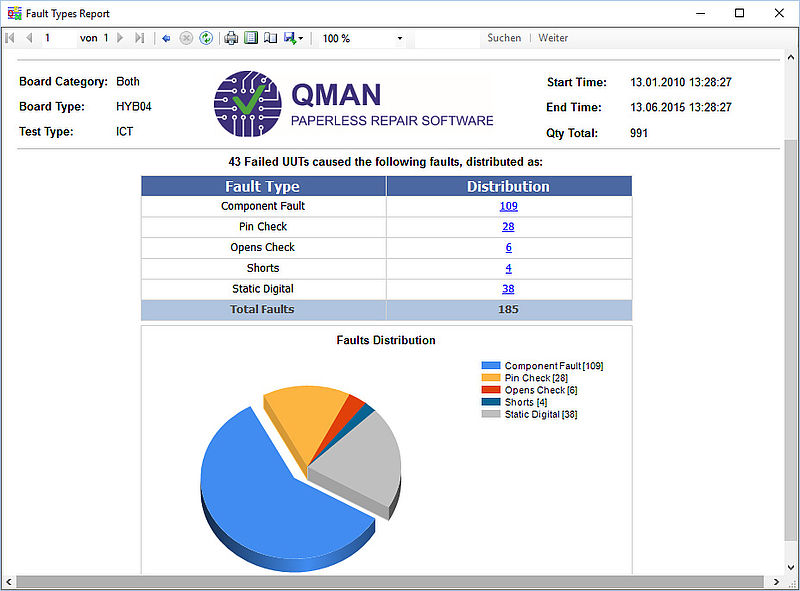The height and width of the screenshot is (591, 800).
Task: Click the stop rendering icon
Action: [186, 38]
